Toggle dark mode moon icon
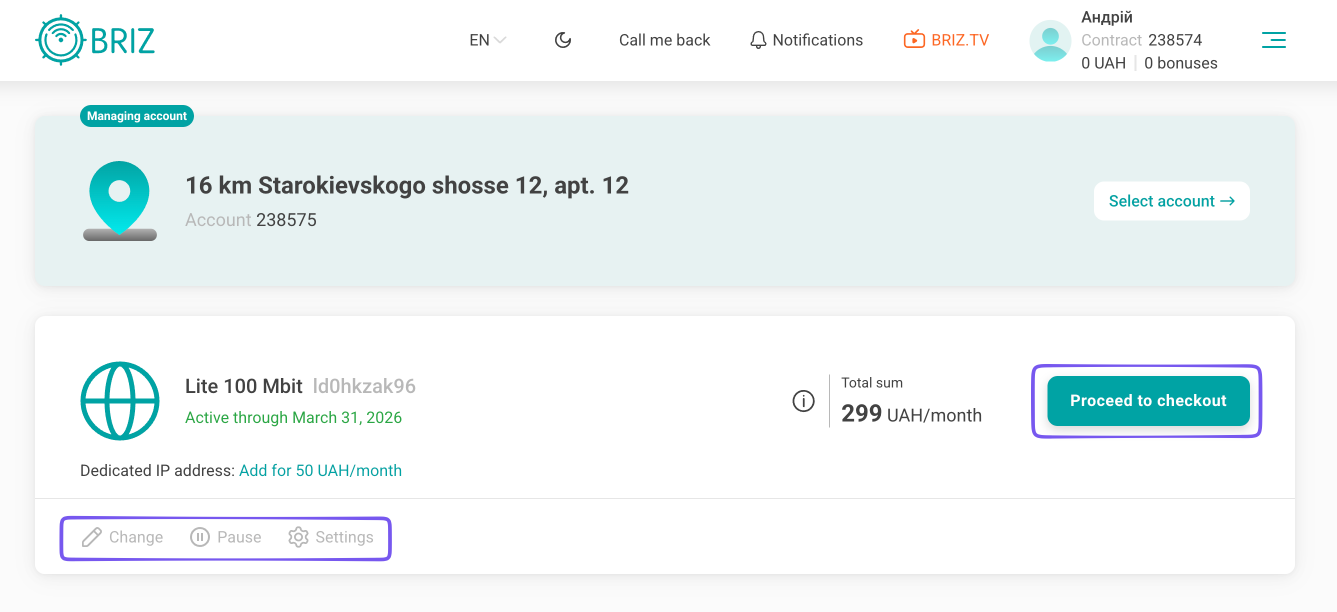Viewport: 1337px width, 612px height. pos(563,40)
